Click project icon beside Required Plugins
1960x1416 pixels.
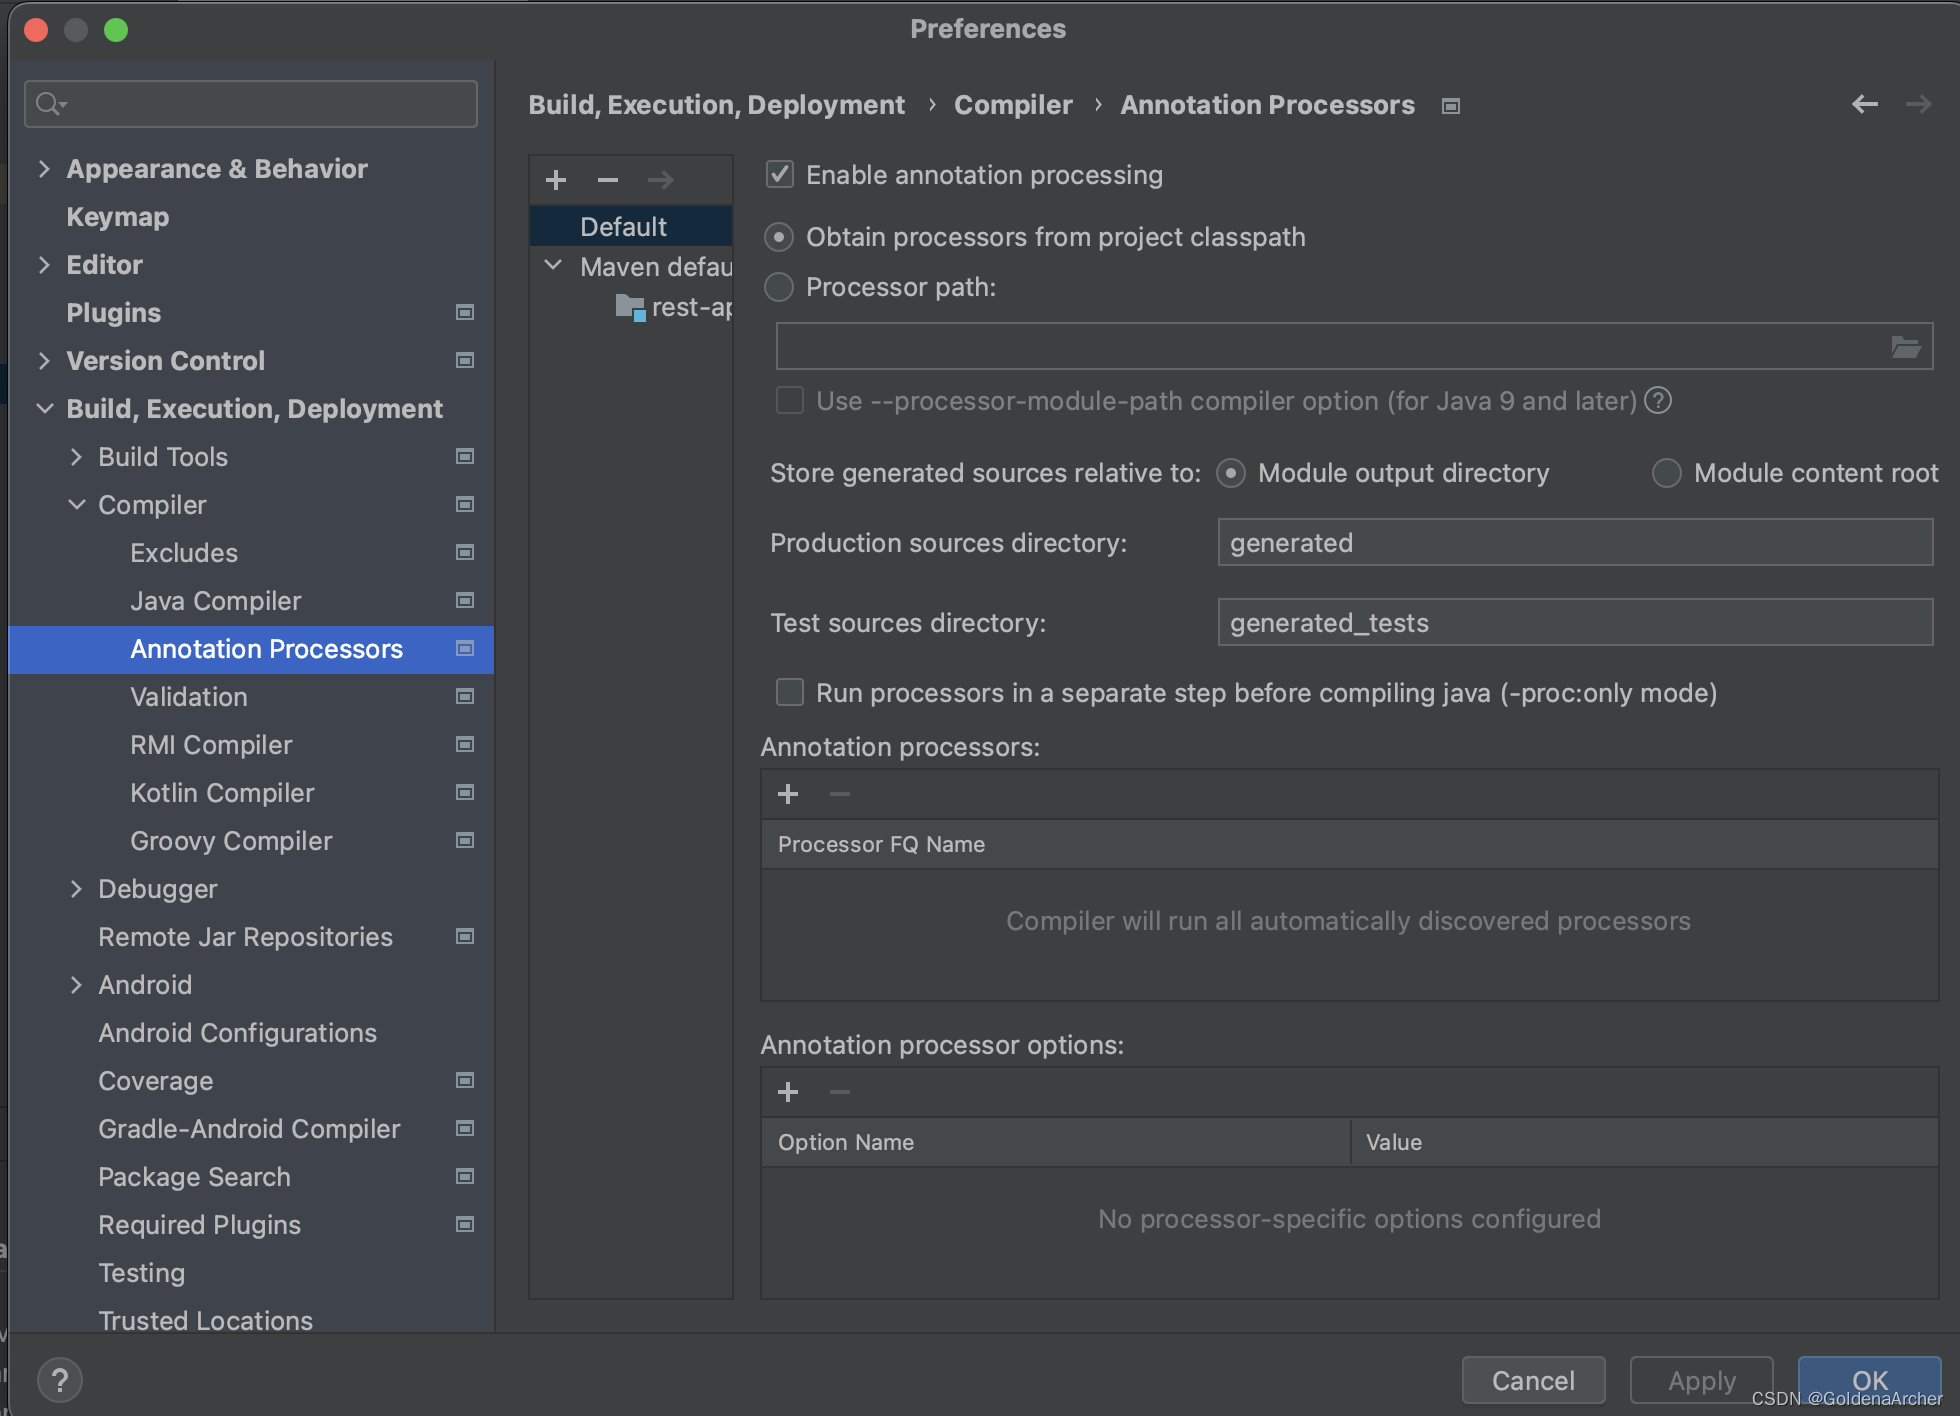click(x=465, y=1224)
